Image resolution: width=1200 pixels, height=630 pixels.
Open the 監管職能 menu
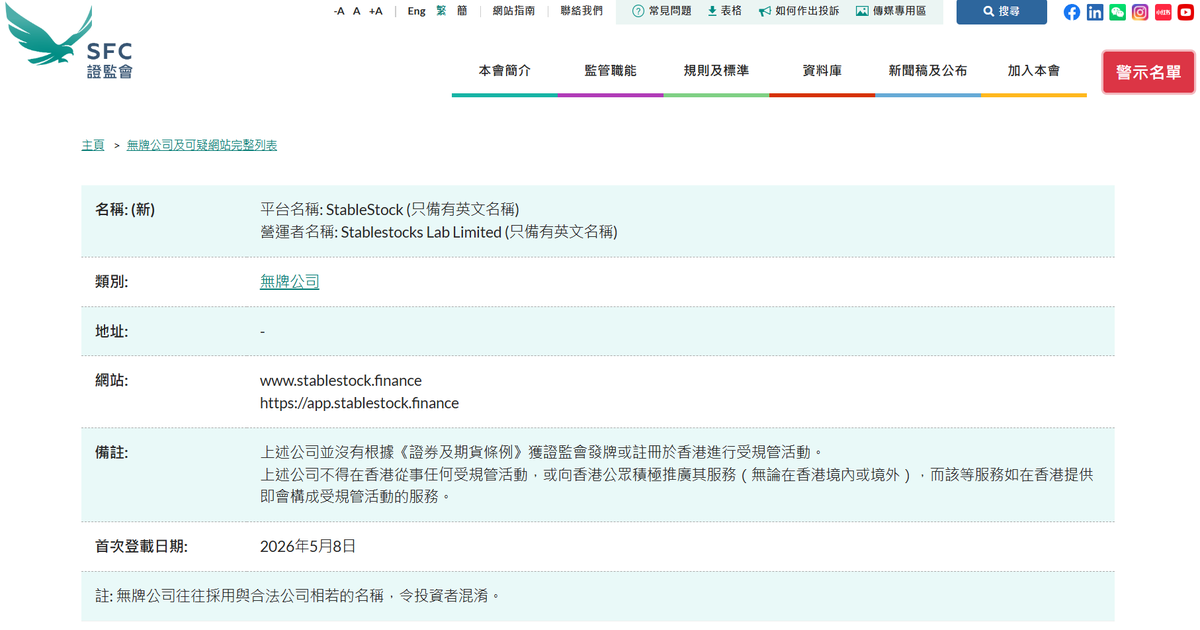[x=611, y=71]
